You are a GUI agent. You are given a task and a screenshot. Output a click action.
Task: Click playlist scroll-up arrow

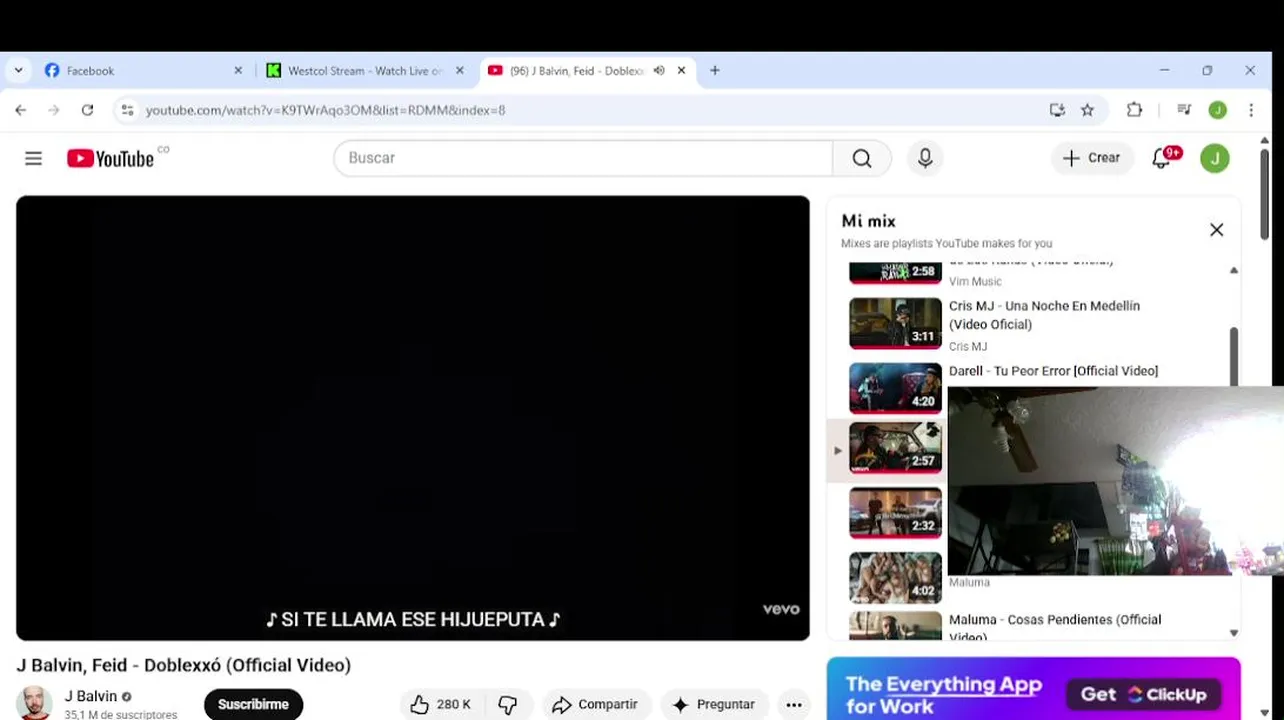click(1233, 270)
